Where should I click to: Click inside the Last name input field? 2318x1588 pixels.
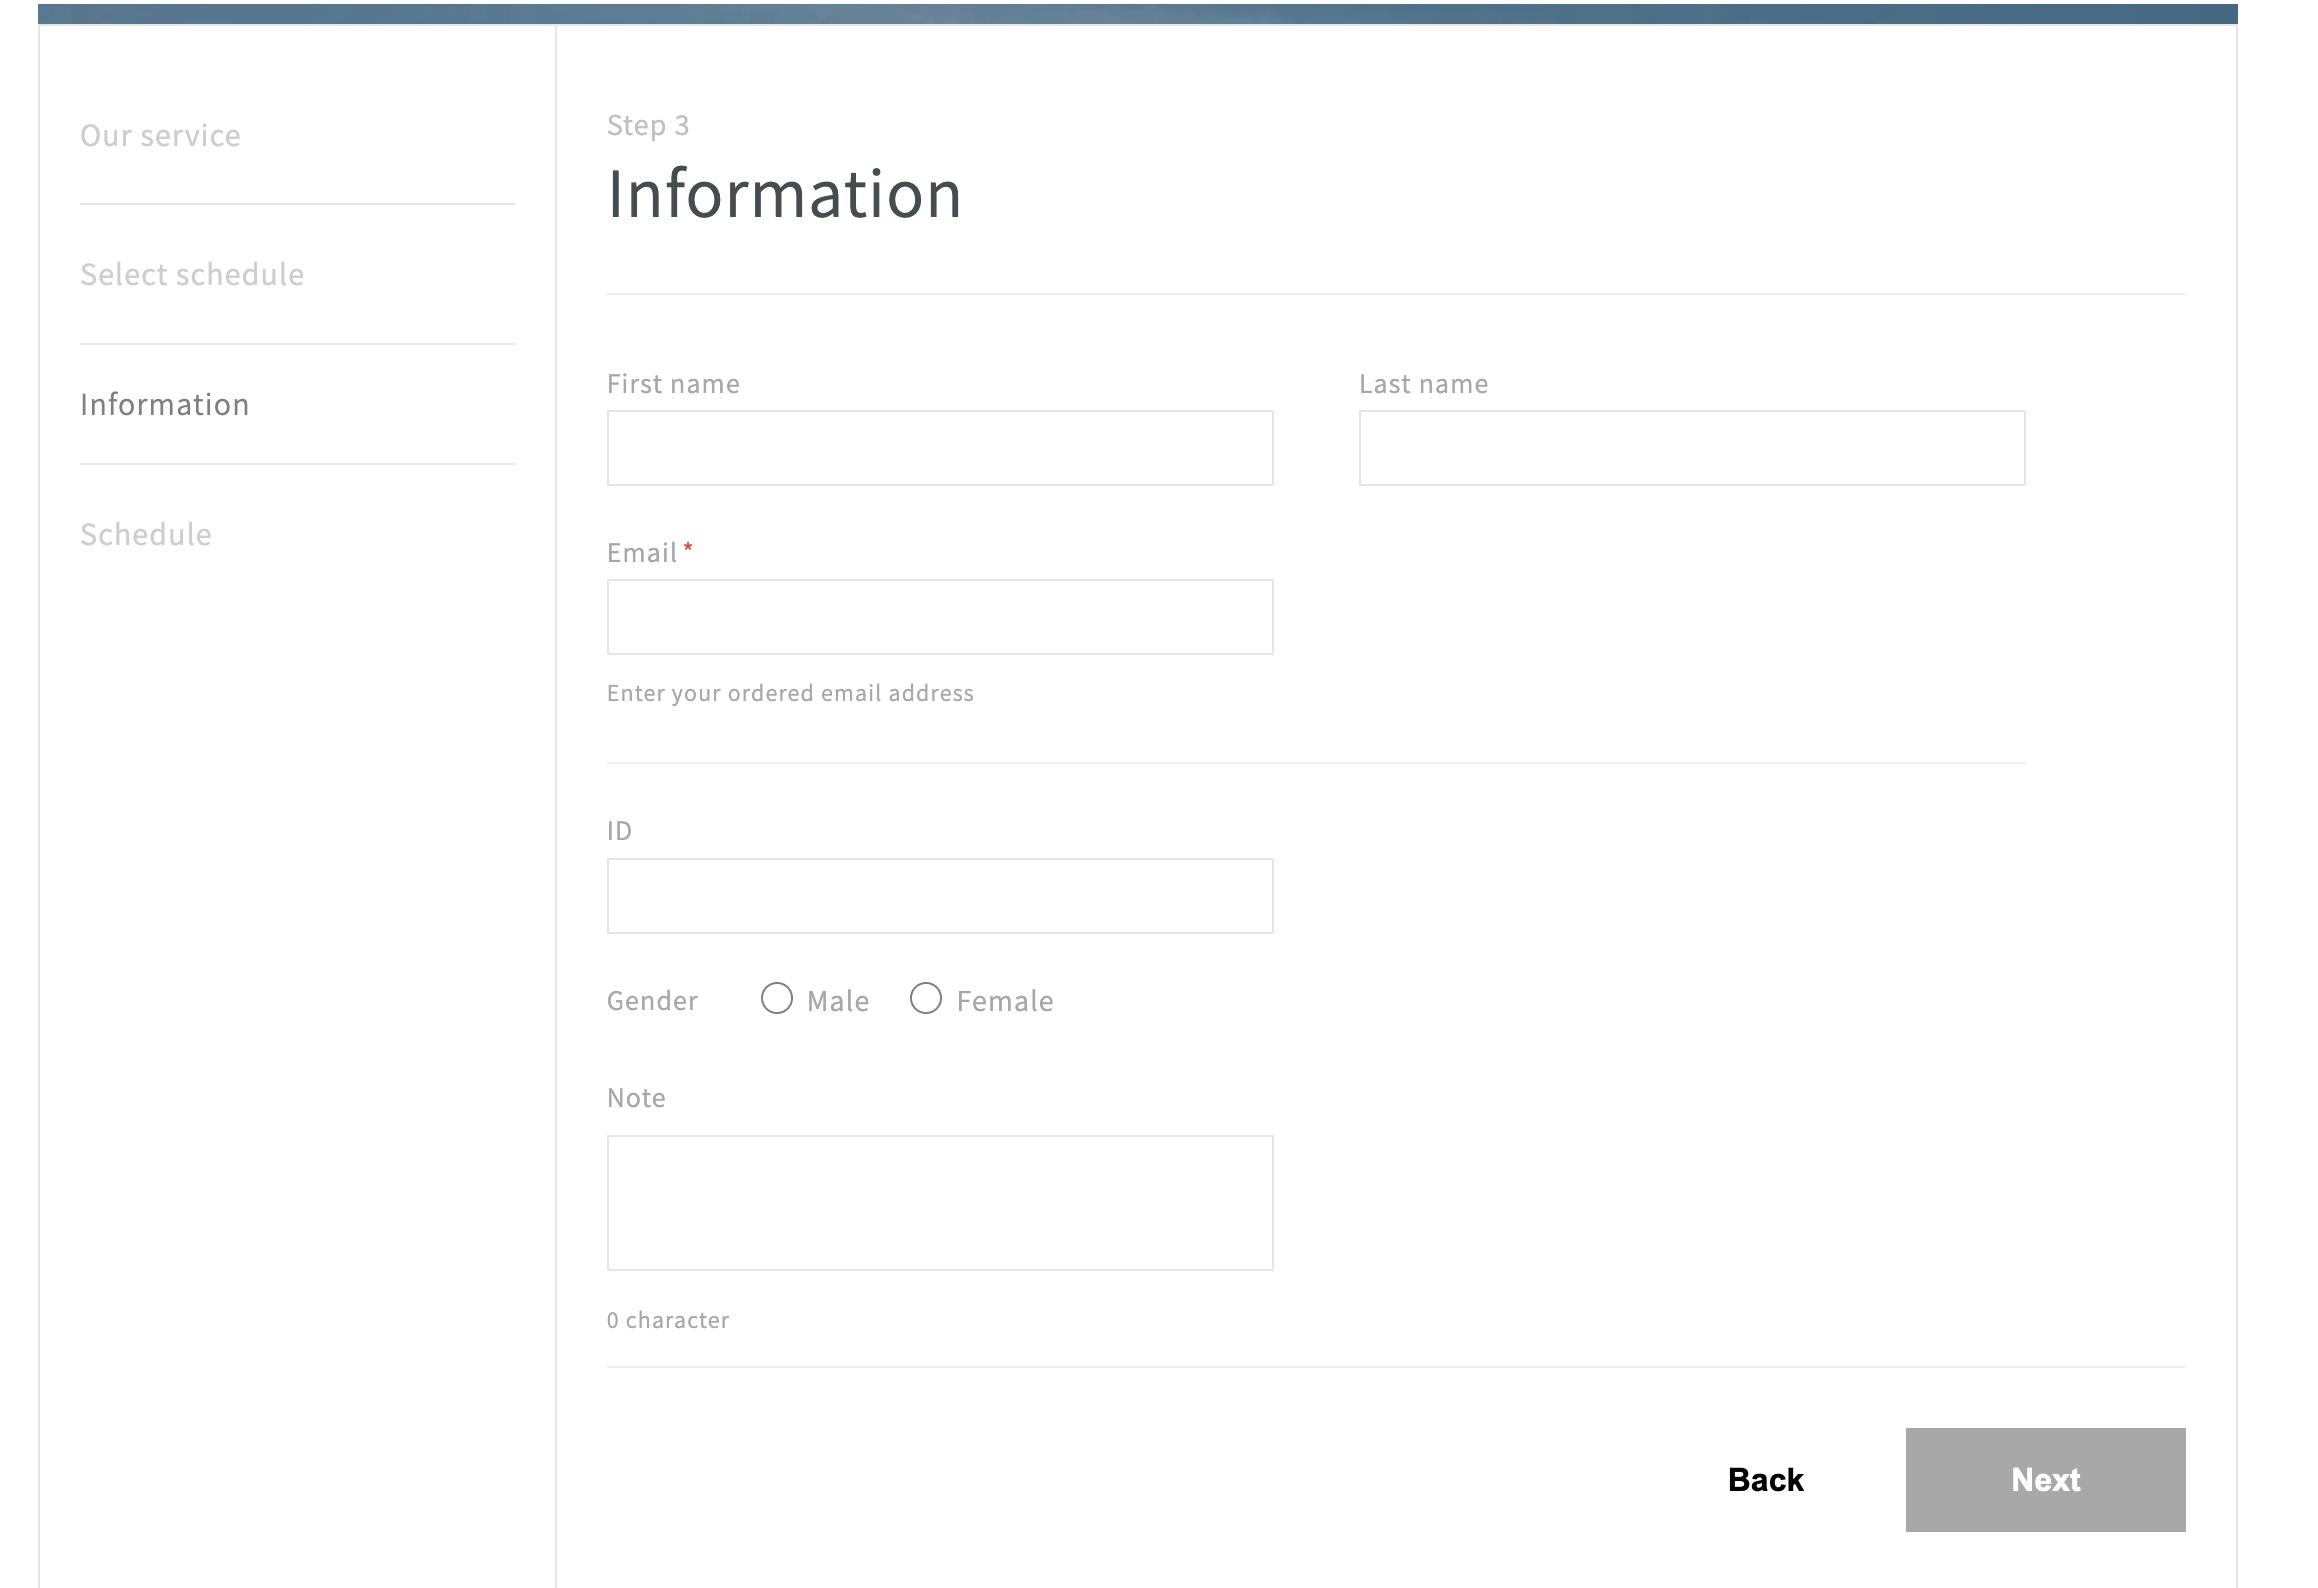coord(1690,446)
